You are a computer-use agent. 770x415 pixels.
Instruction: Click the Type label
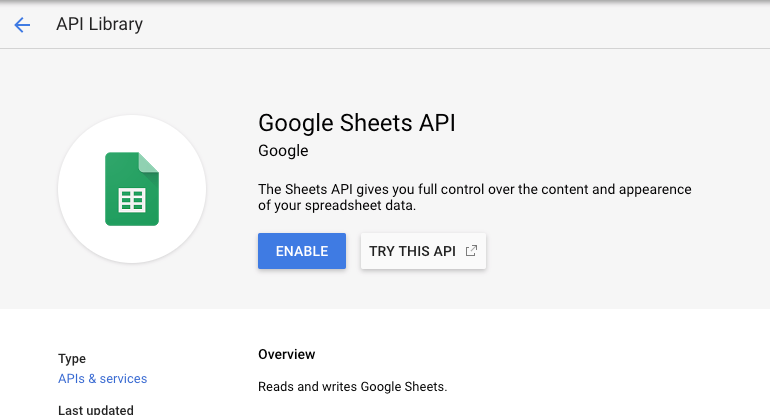point(72,359)
